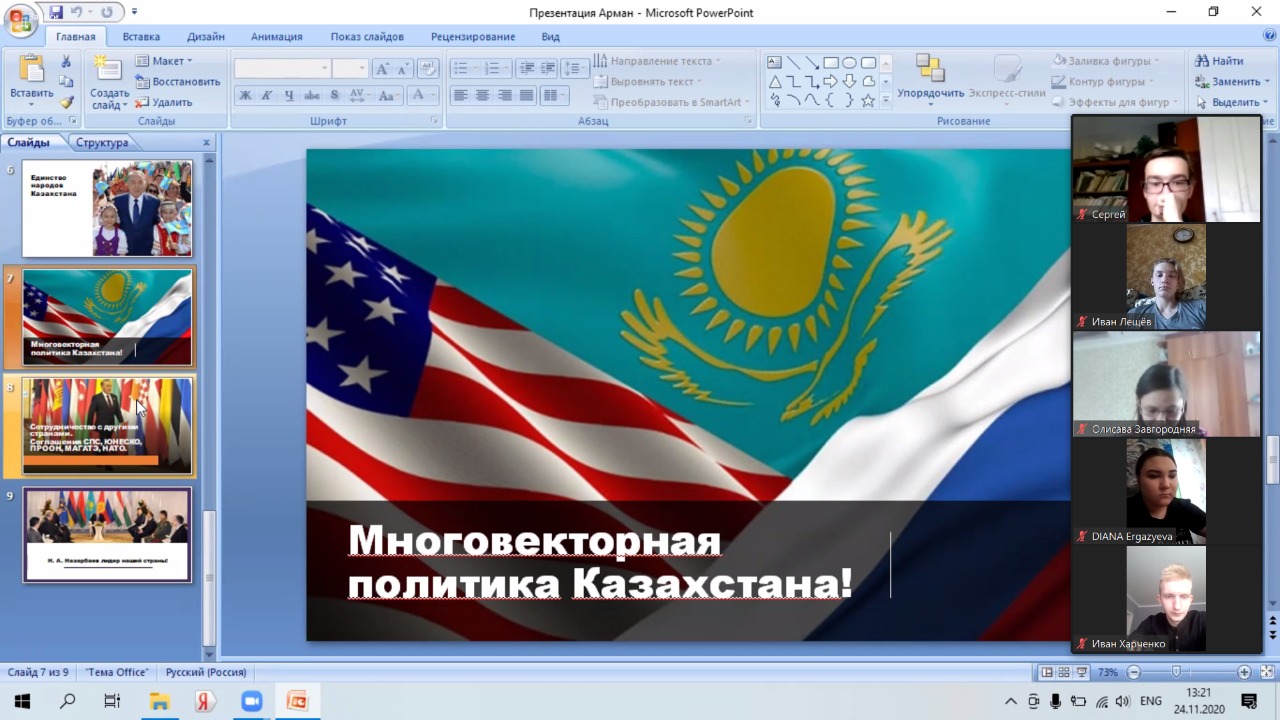The image size is (1280, 720).
Task: Toggle Italic (К) formatting
Action: click(x=267, y=96)
